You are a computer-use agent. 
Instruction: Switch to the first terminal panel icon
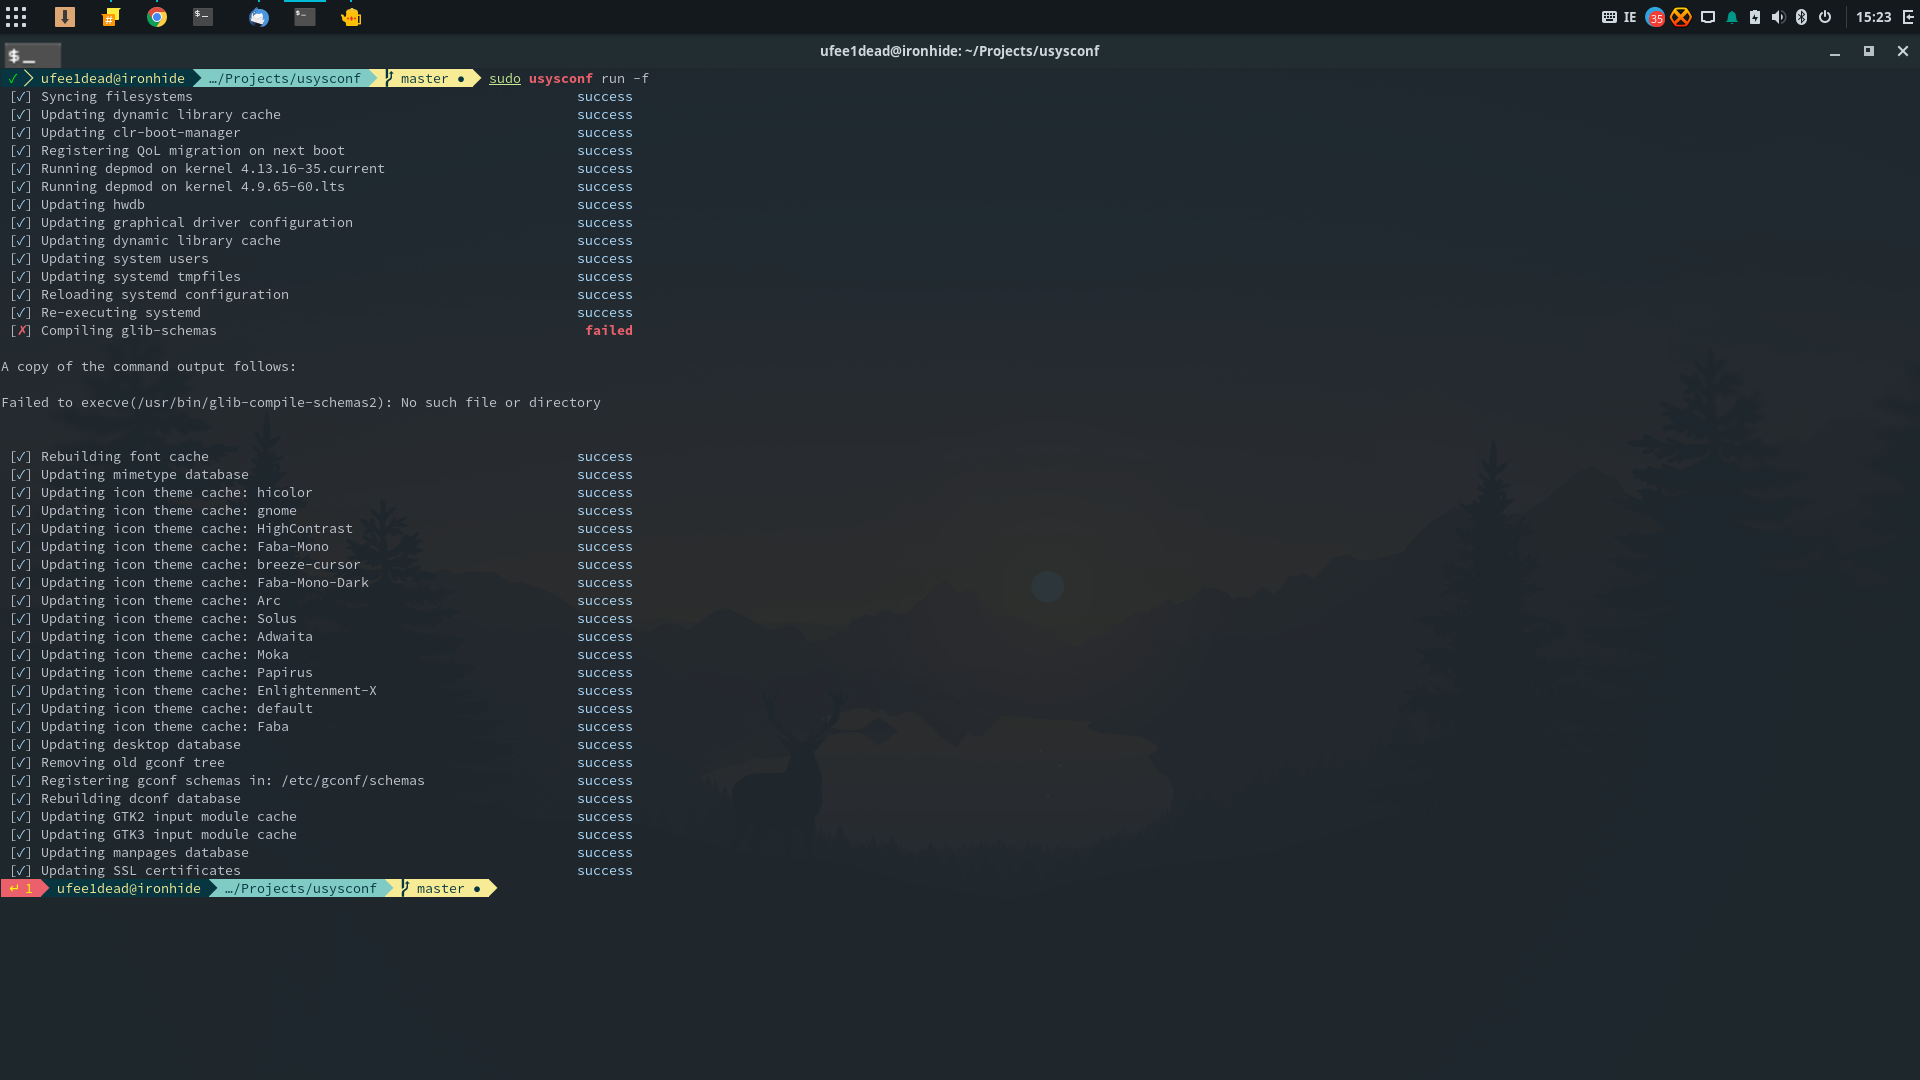point(203,17)
